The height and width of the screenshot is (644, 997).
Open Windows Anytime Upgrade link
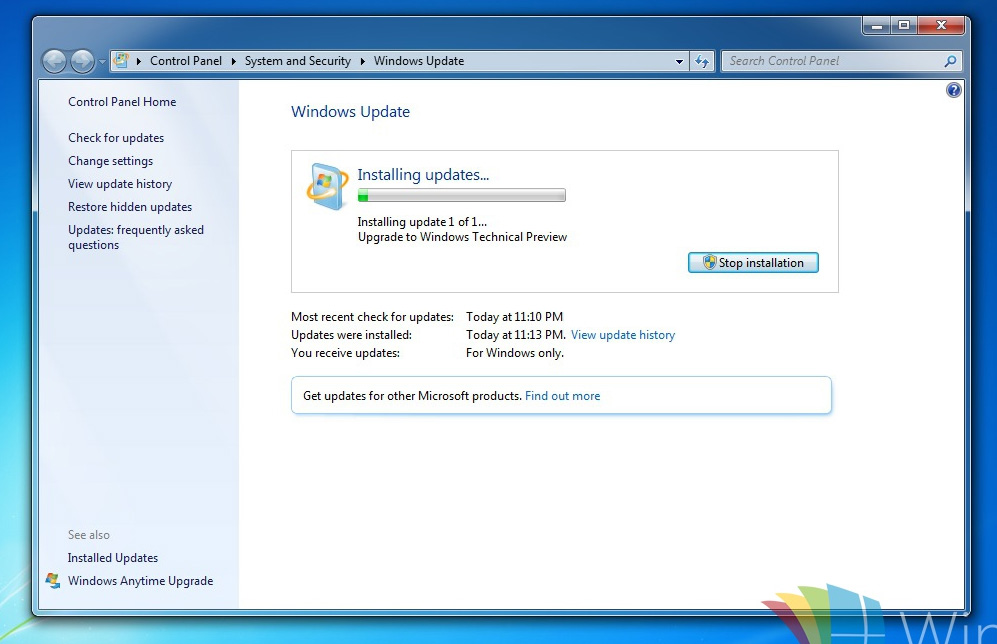click(x=141, y=580)
